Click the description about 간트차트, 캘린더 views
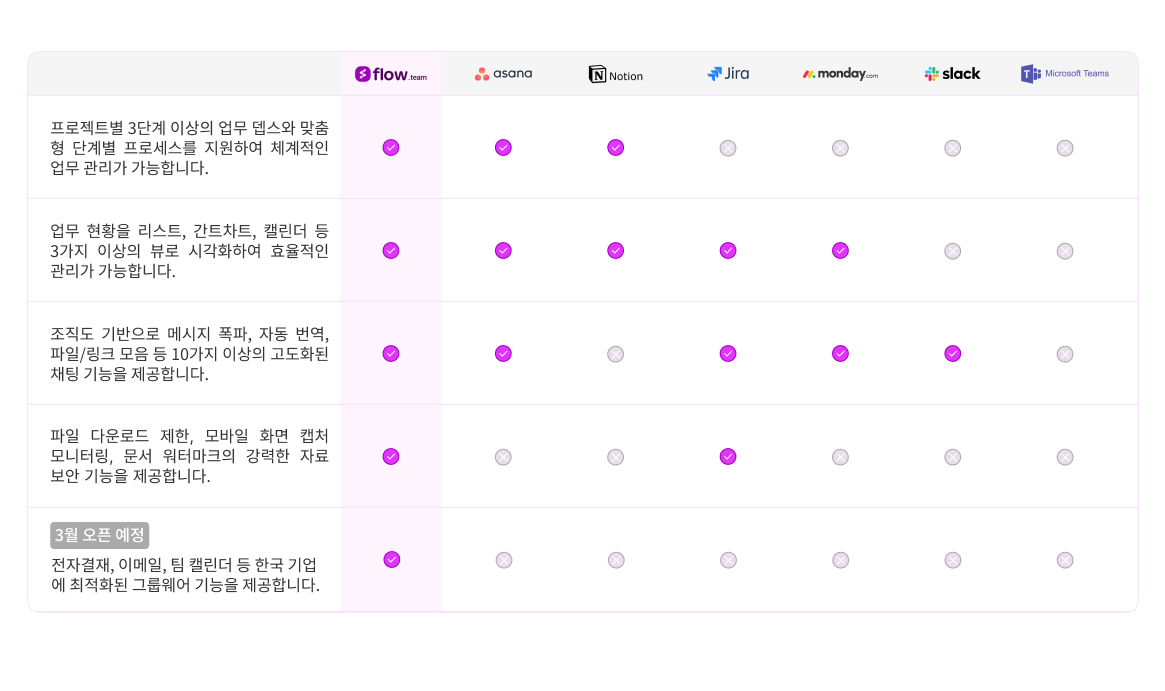1165x691 pixels. point(189,250)
